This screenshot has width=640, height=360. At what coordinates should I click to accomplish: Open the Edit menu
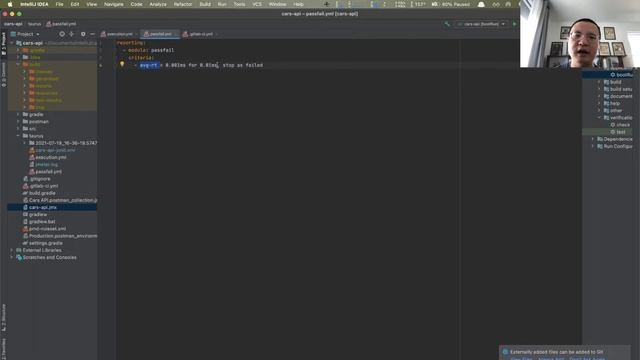click(x=75, y=4)
